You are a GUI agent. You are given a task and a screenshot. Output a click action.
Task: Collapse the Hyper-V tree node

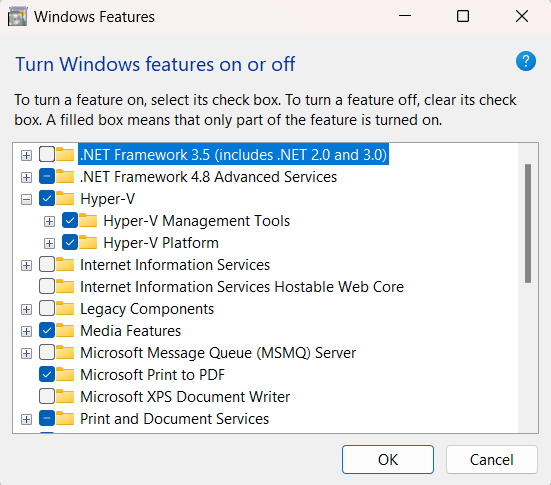click(26, 200)
